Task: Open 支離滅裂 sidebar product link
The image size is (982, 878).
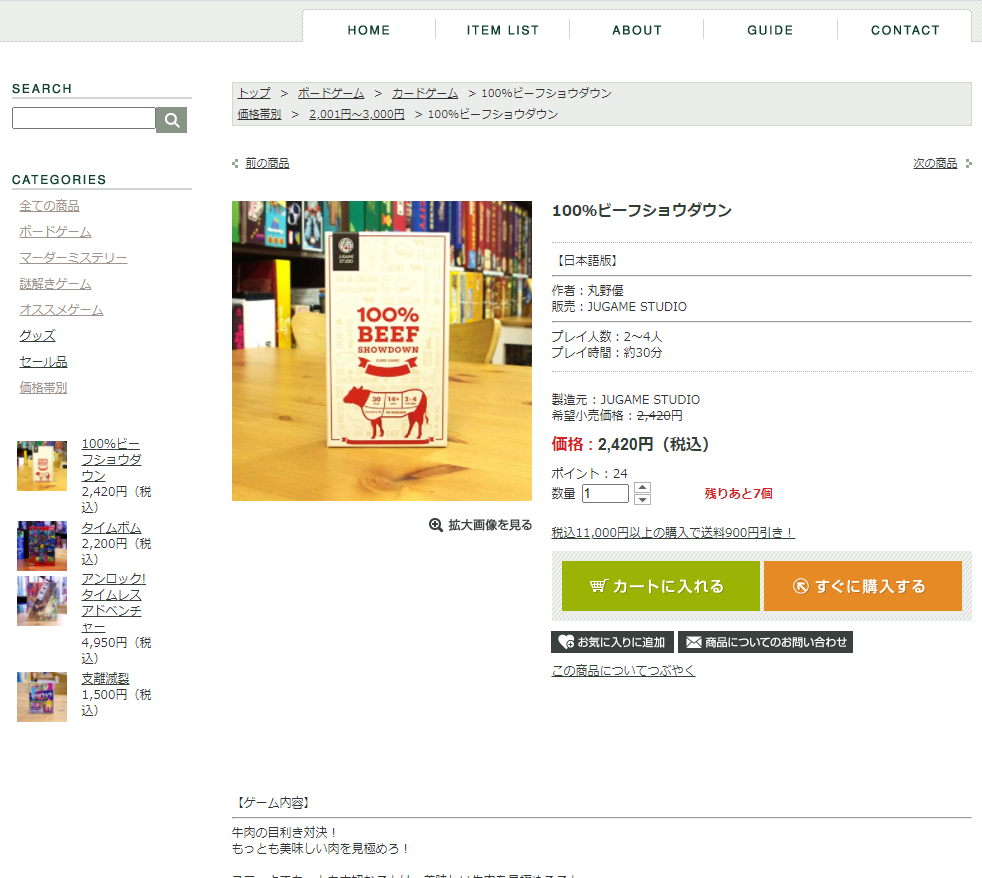Action: [105, 678]
